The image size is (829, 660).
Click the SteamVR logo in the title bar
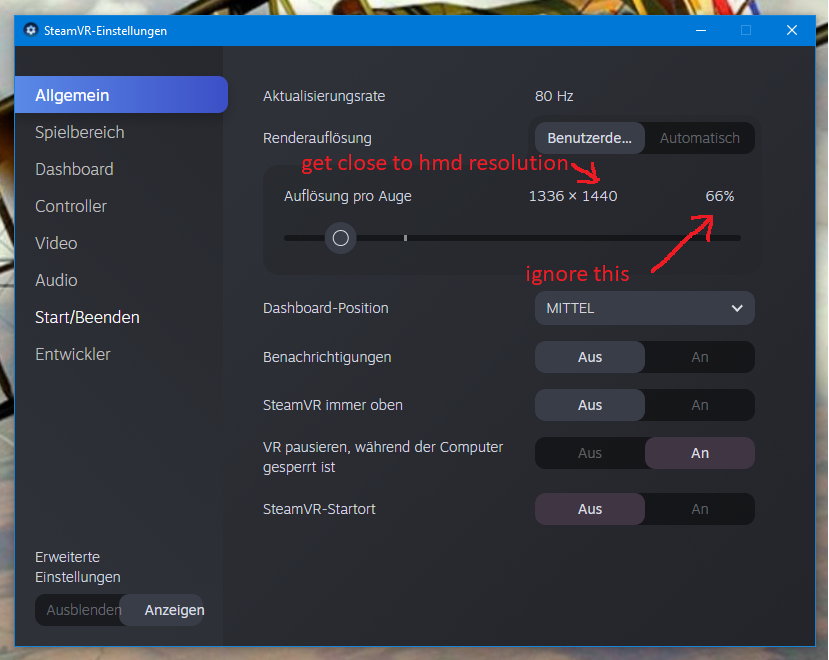click(30, 30)
